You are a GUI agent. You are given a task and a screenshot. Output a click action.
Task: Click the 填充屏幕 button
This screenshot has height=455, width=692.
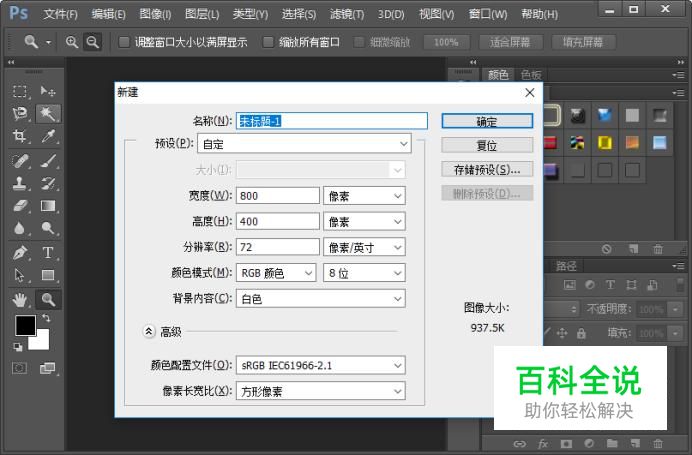[x=583, y=42]
